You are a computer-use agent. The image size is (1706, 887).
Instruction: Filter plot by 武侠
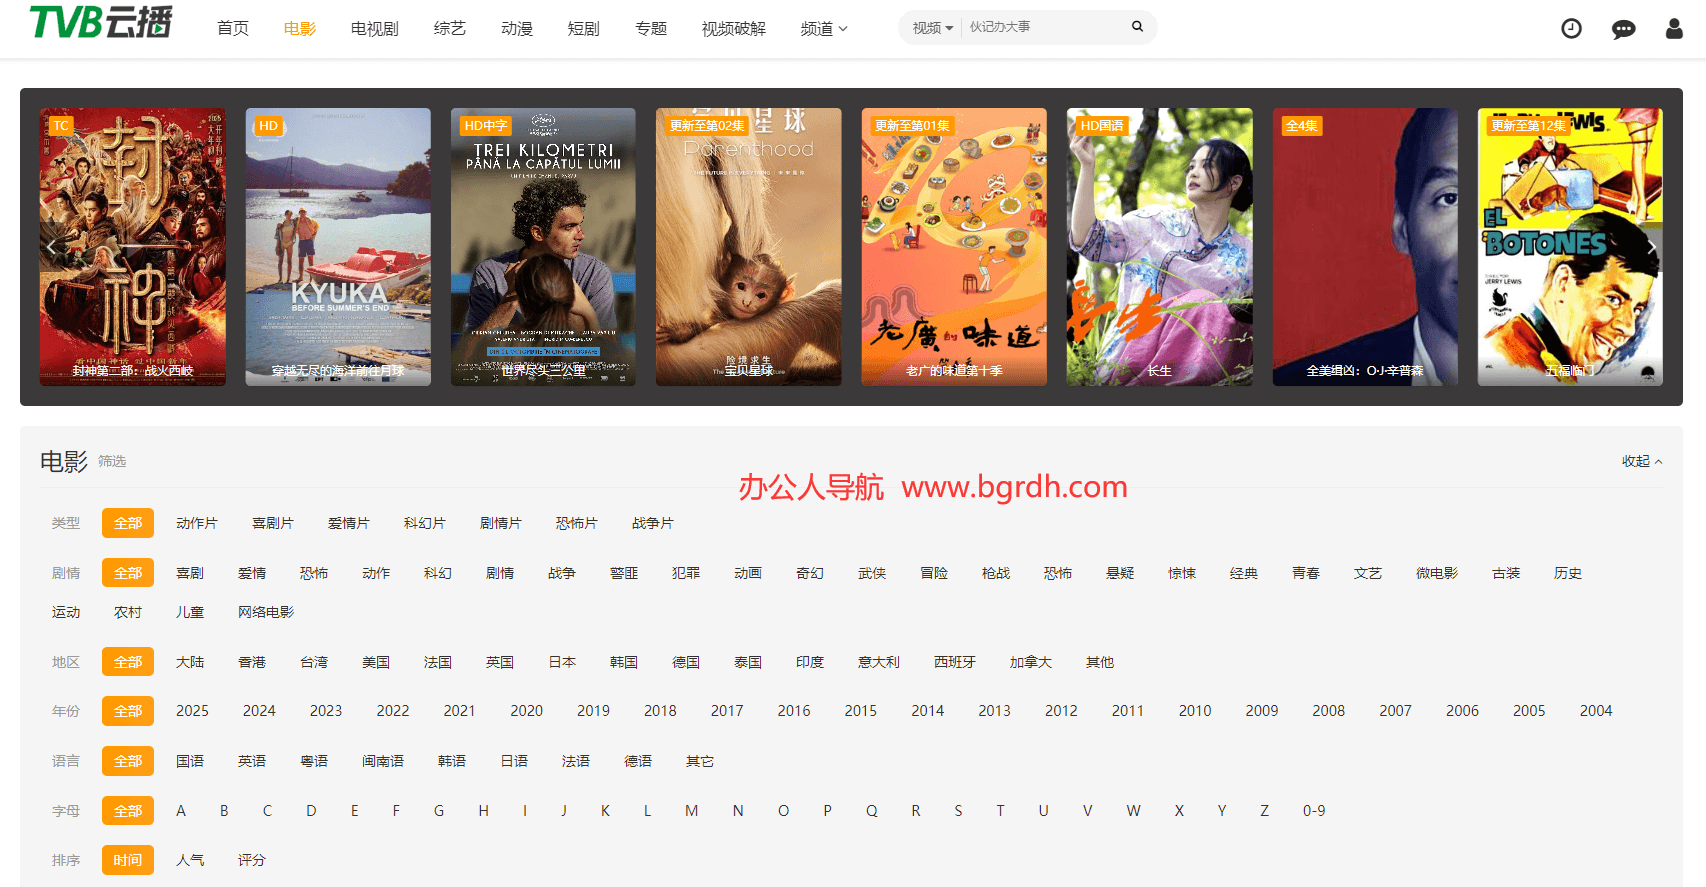(872, 573)
